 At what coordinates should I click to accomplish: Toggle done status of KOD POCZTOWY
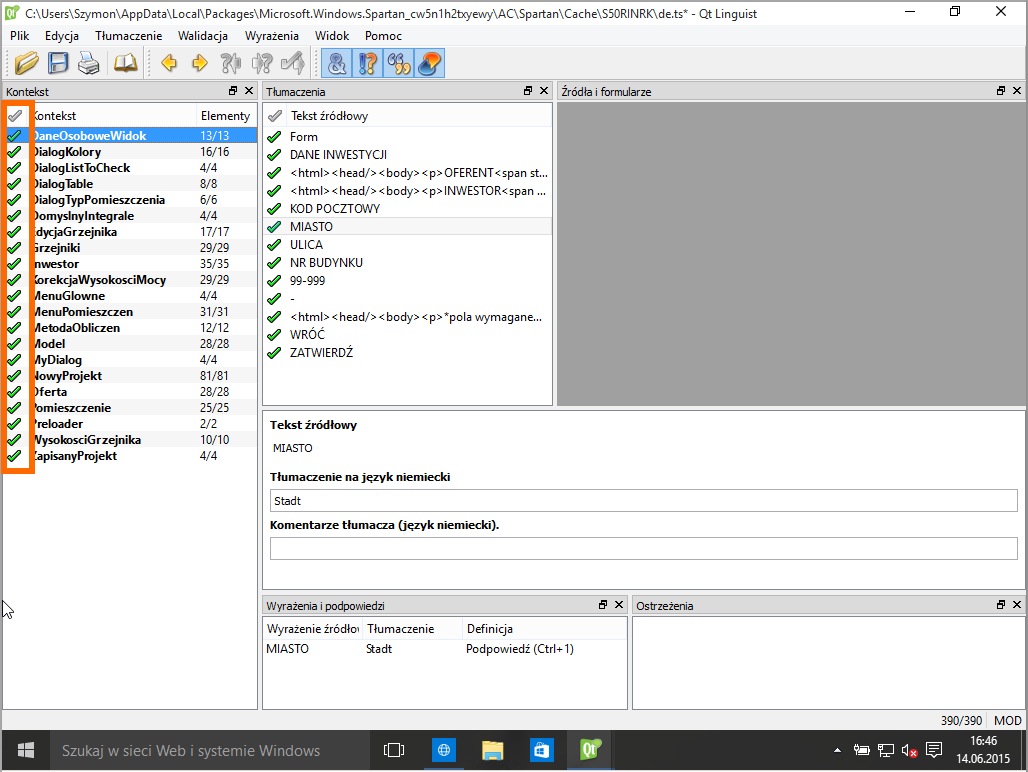(274, 209)
